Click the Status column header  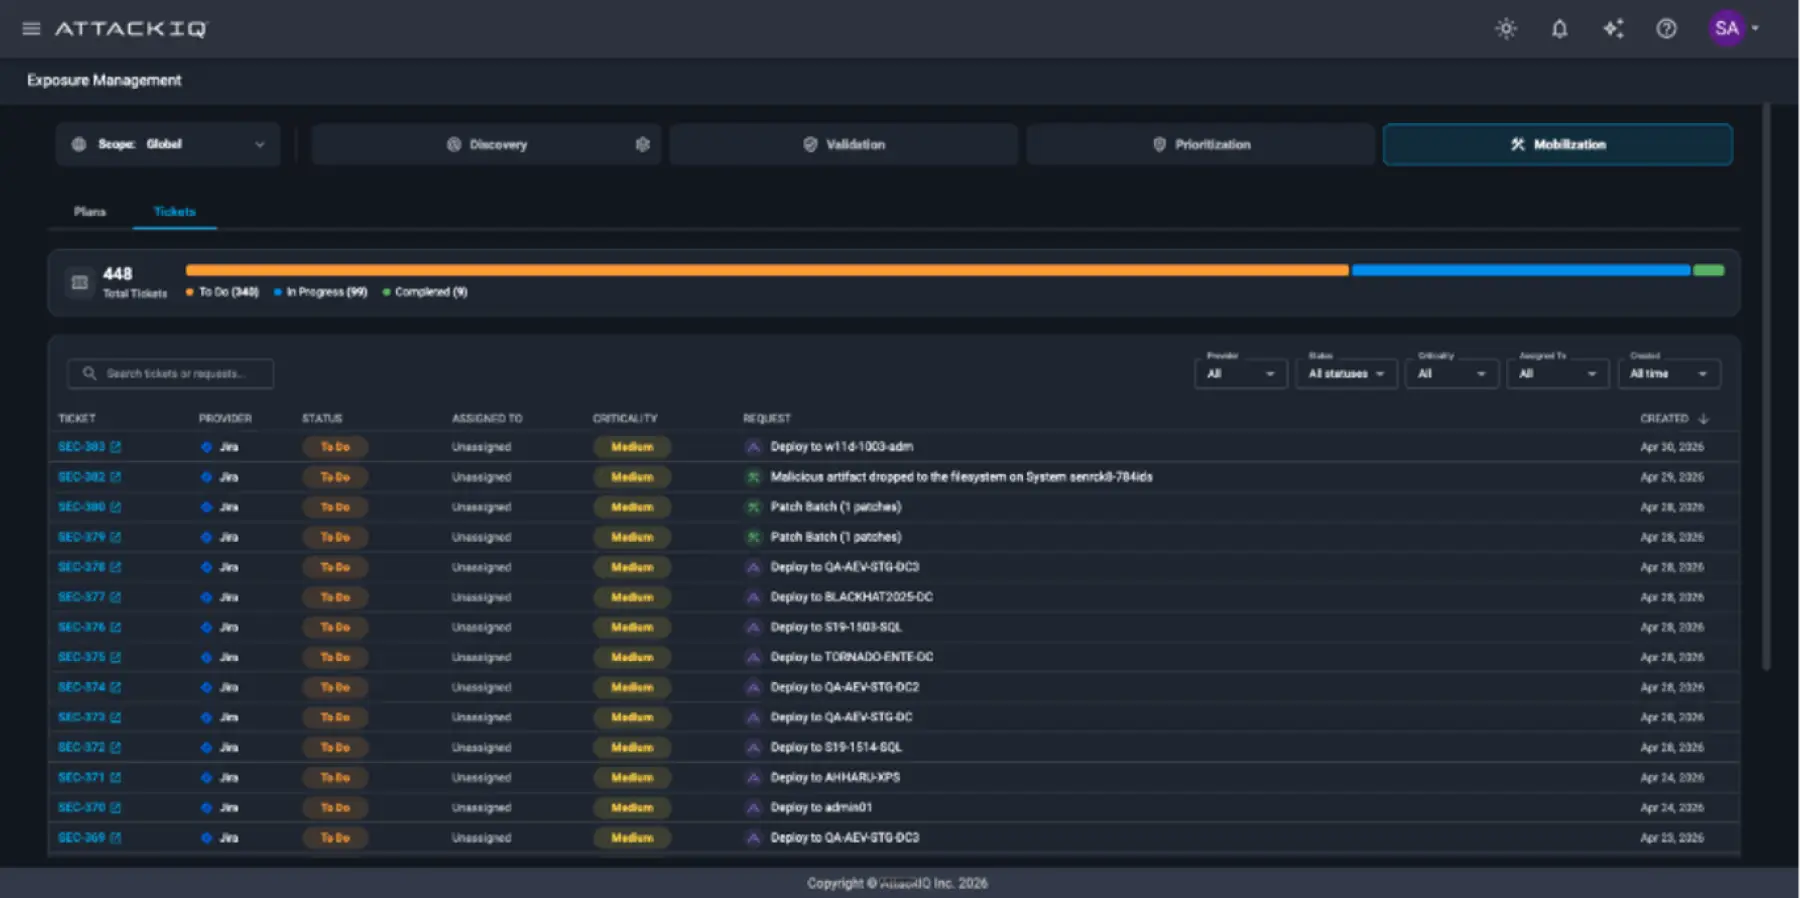322,418
